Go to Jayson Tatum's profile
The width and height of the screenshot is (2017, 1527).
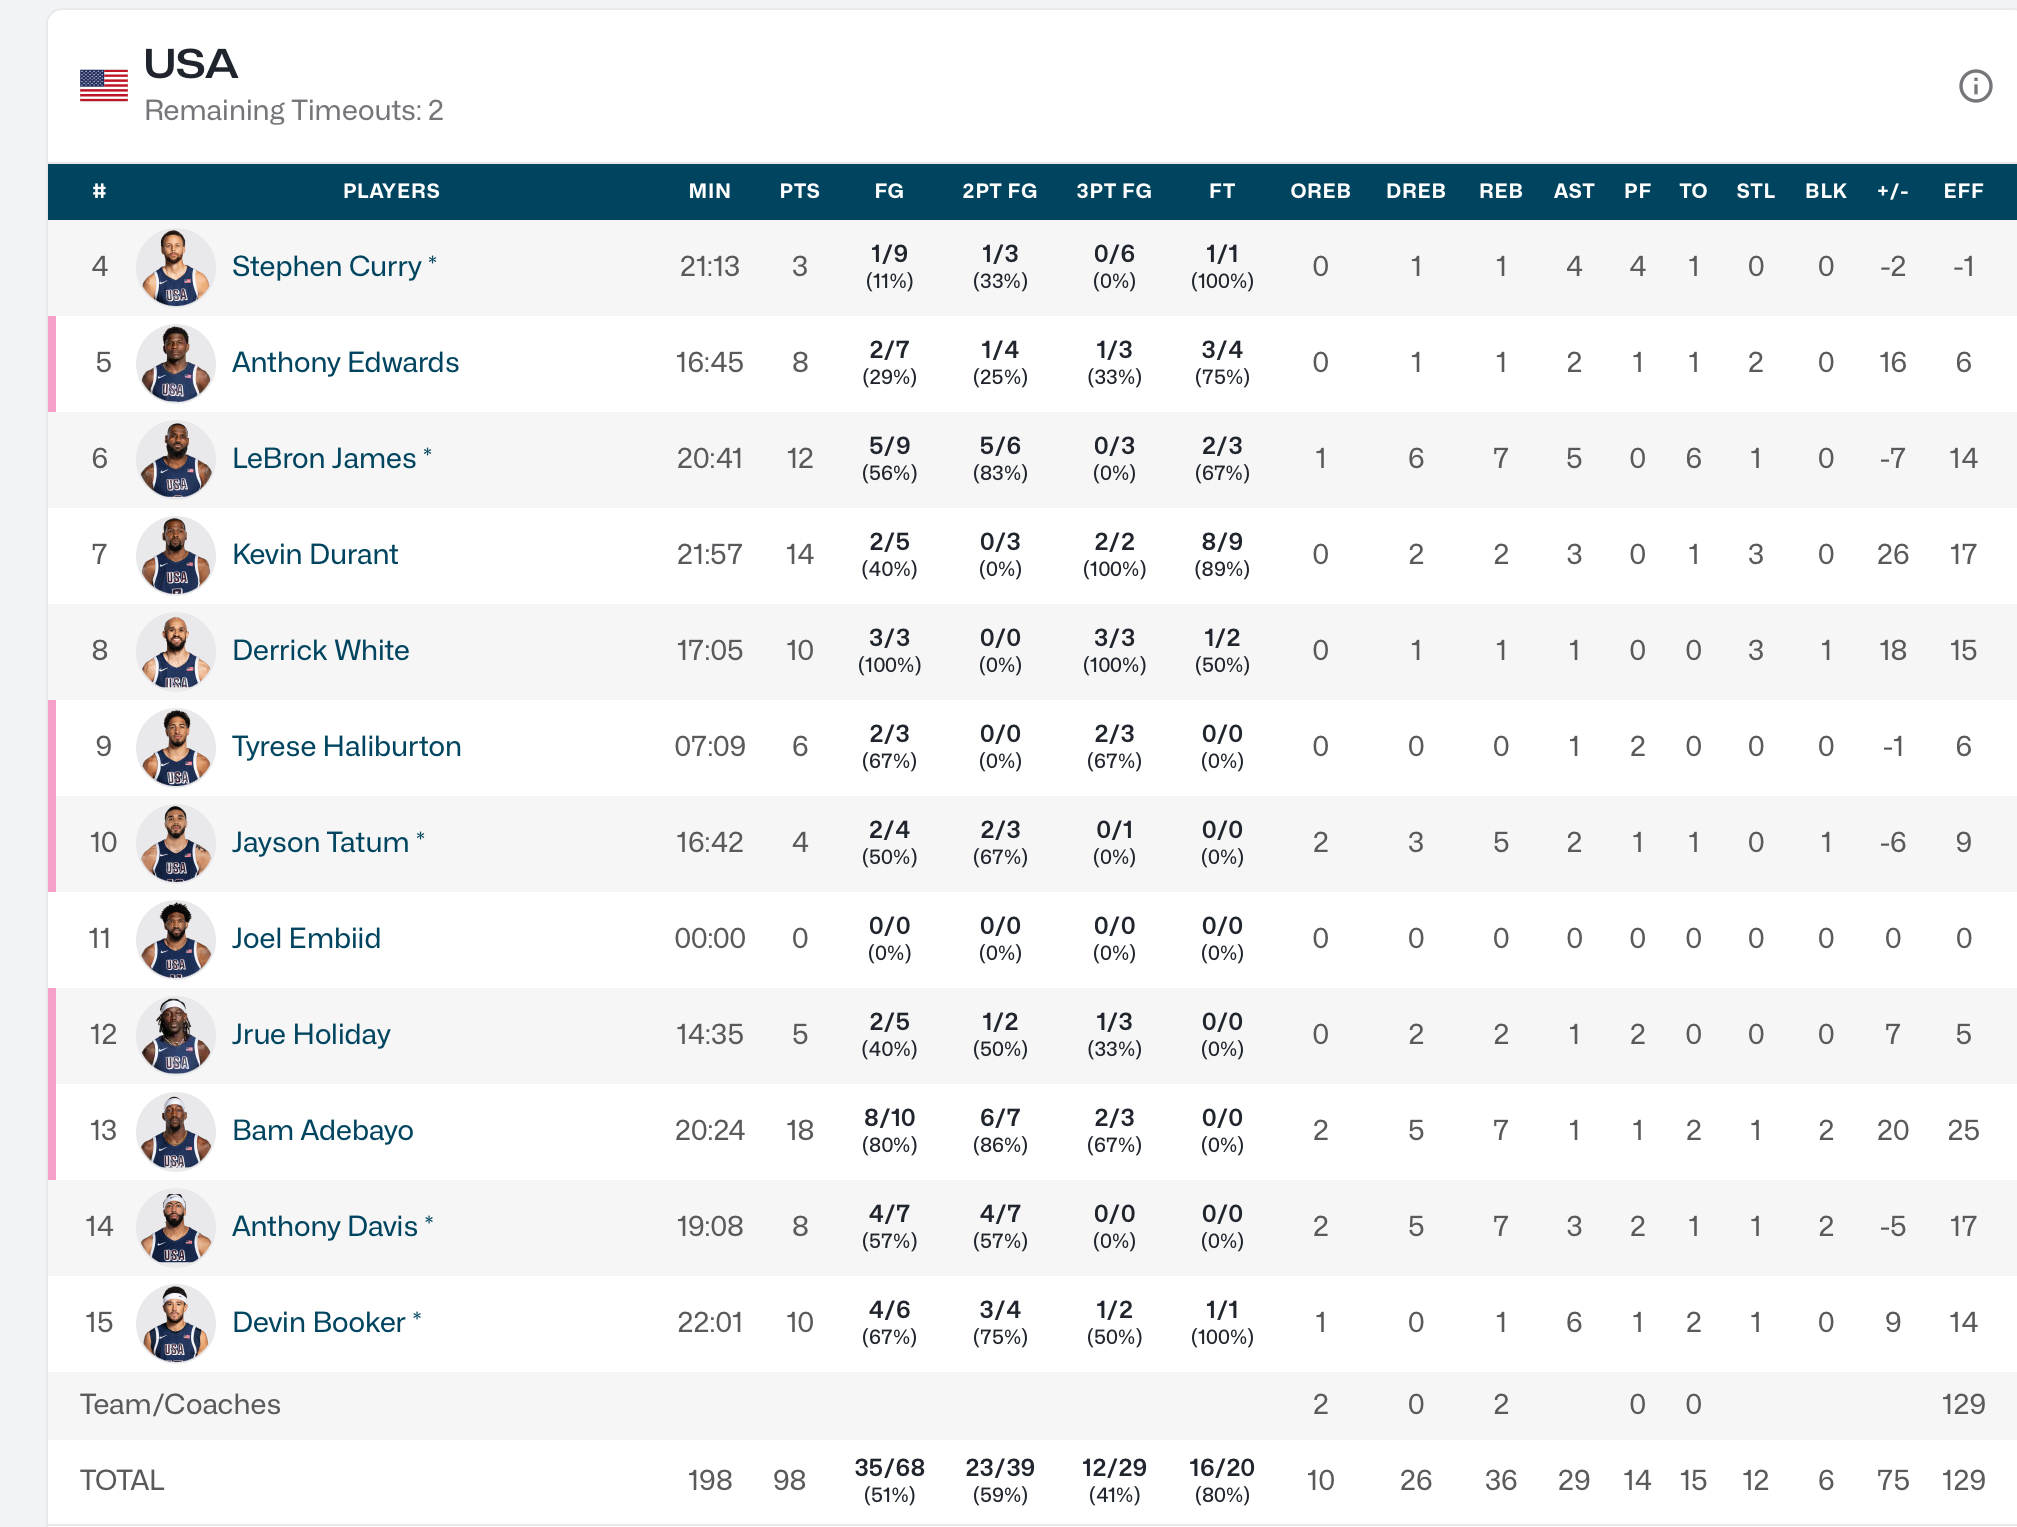320,842
